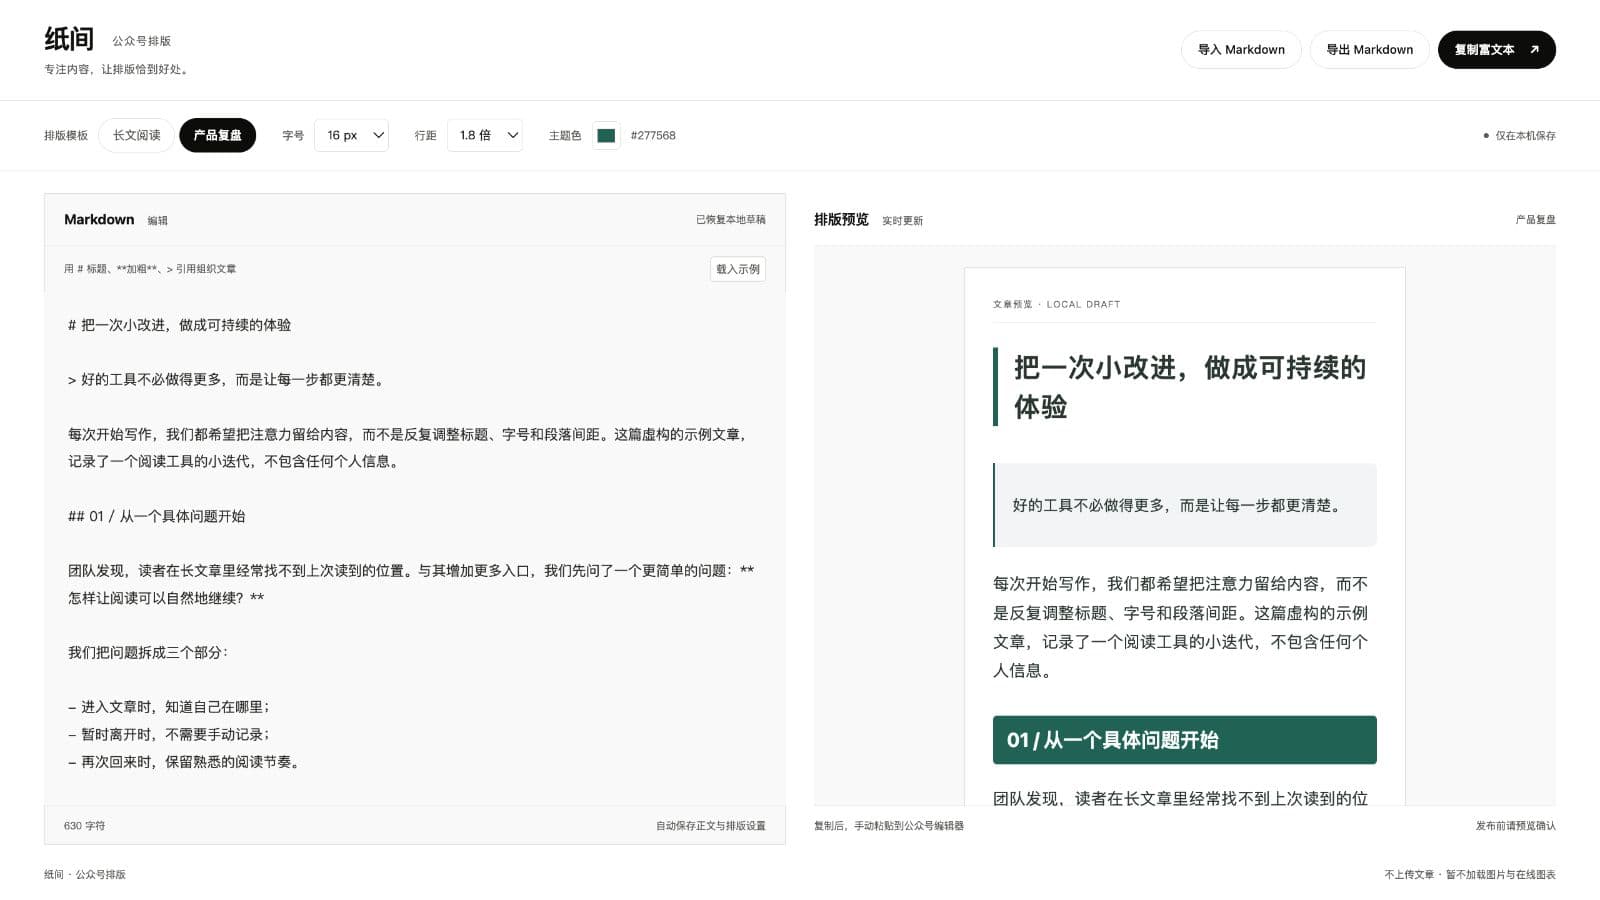
Task: Click 载入示例 to load the sample
Action: pos(738,269)
